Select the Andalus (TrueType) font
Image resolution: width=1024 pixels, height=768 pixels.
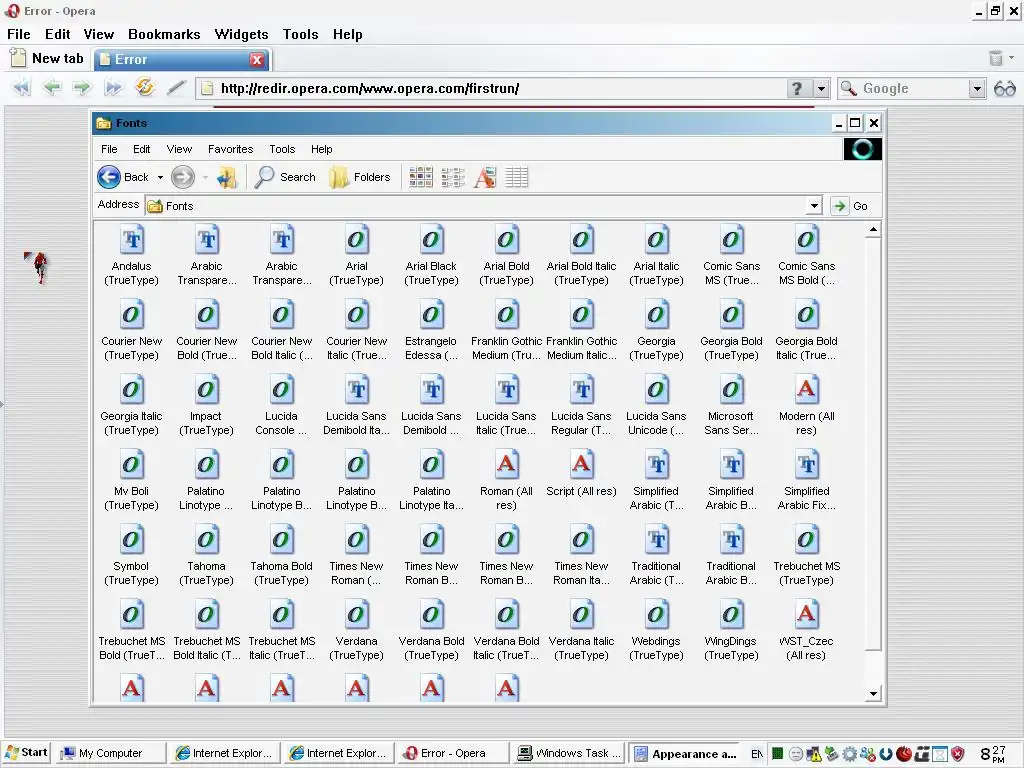tap(131, 255)
